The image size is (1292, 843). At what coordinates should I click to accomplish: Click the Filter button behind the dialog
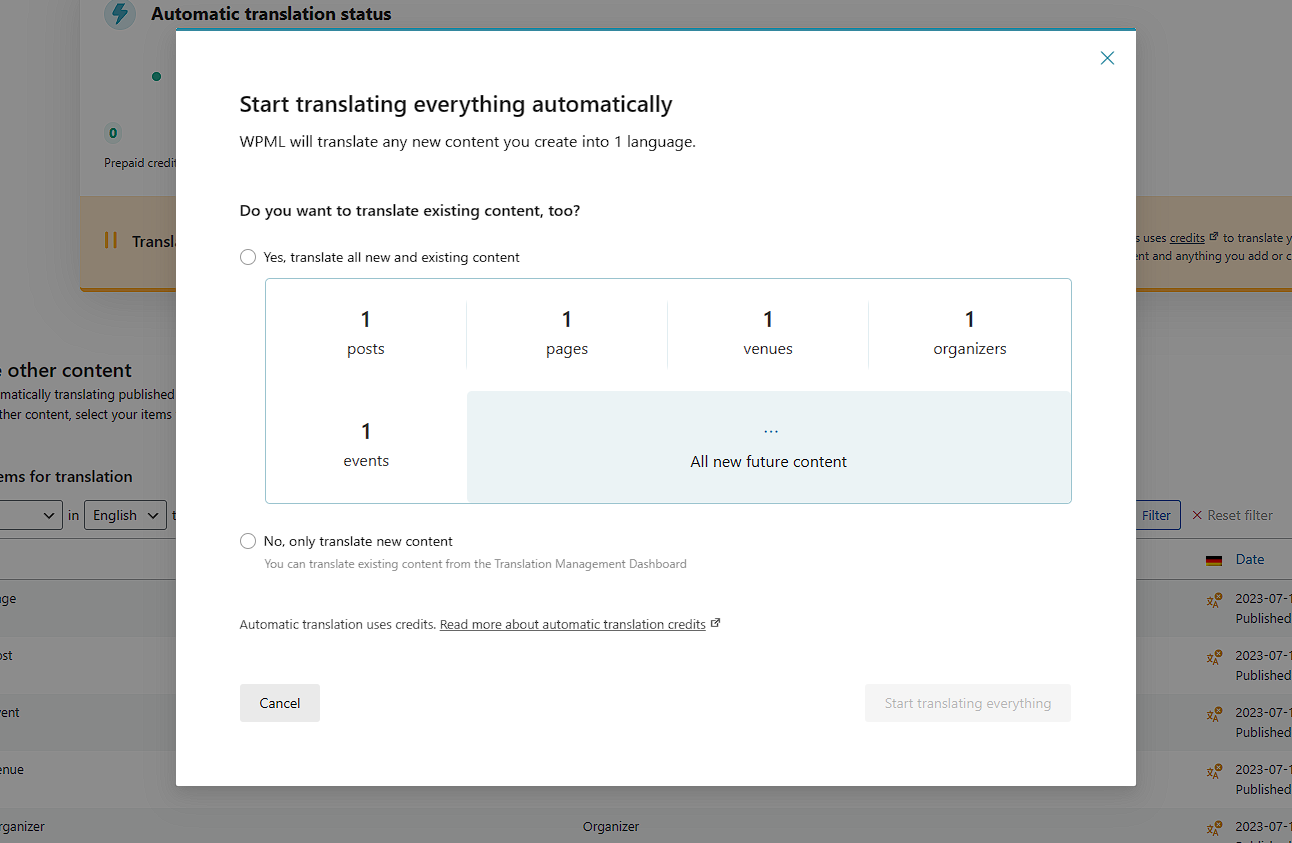1157,515
